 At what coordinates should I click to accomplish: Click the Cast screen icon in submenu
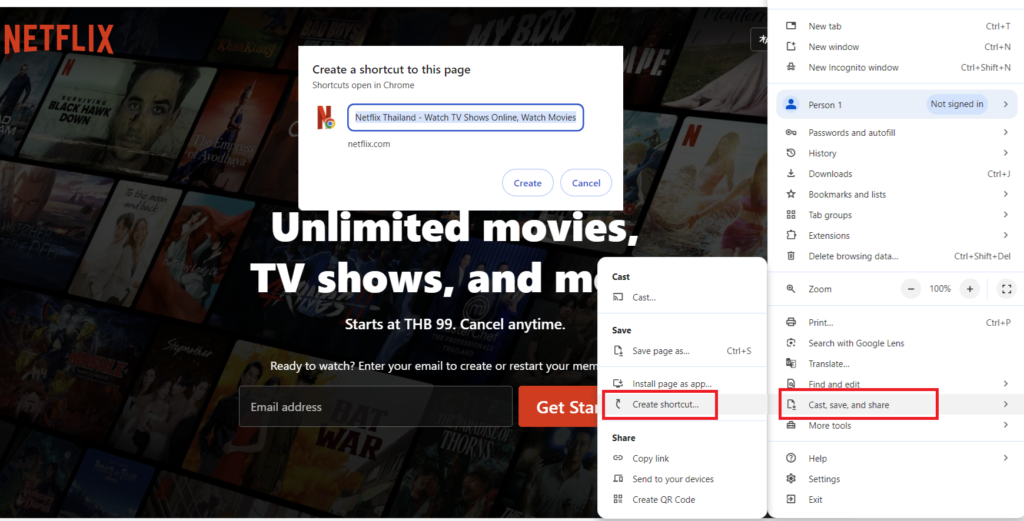(x=618, y=297)
